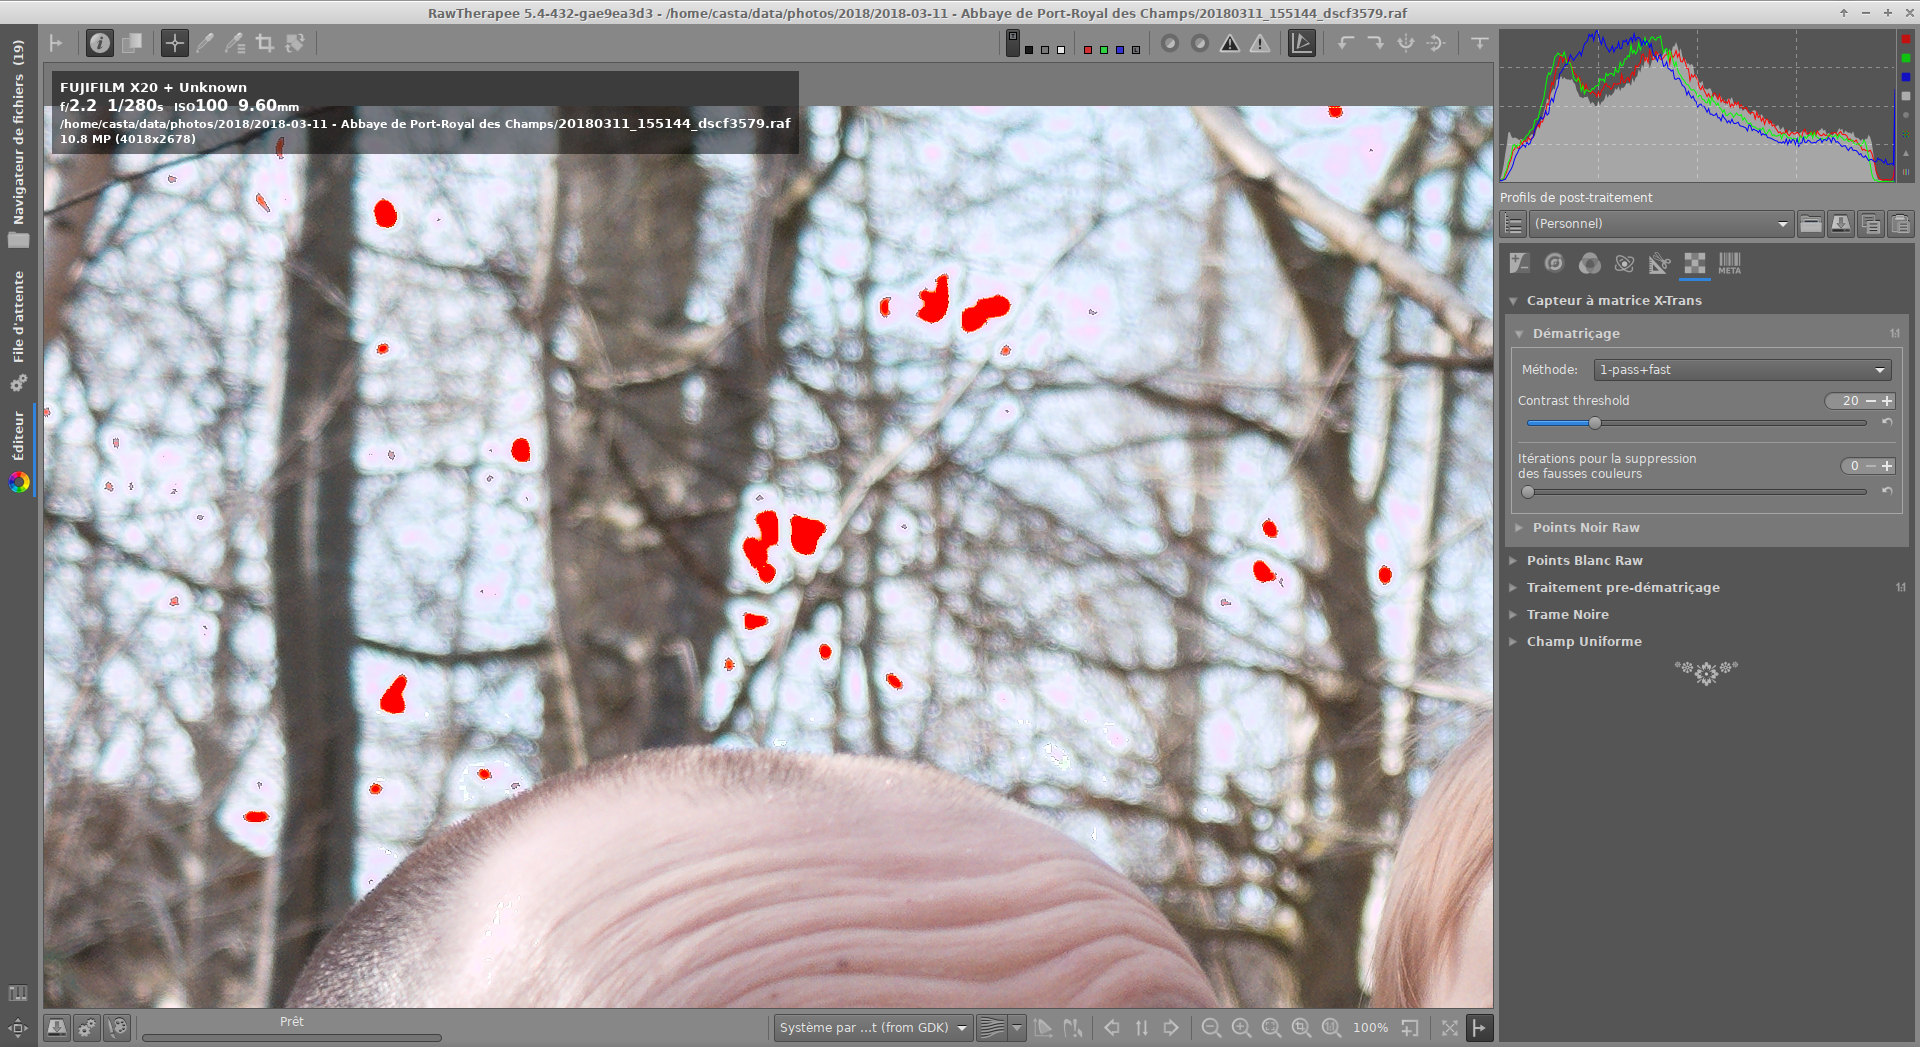Toggle the left panel with top toolbar arrow
Viewport: 1920px width, 1047px height.
[x=56, y=43]
